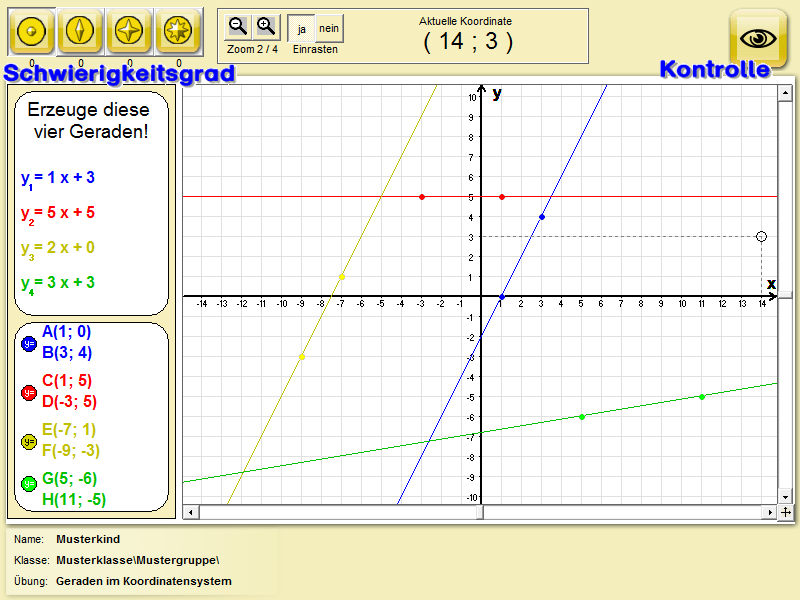Select the first difficulty level icon (circle)

(32, 33)
